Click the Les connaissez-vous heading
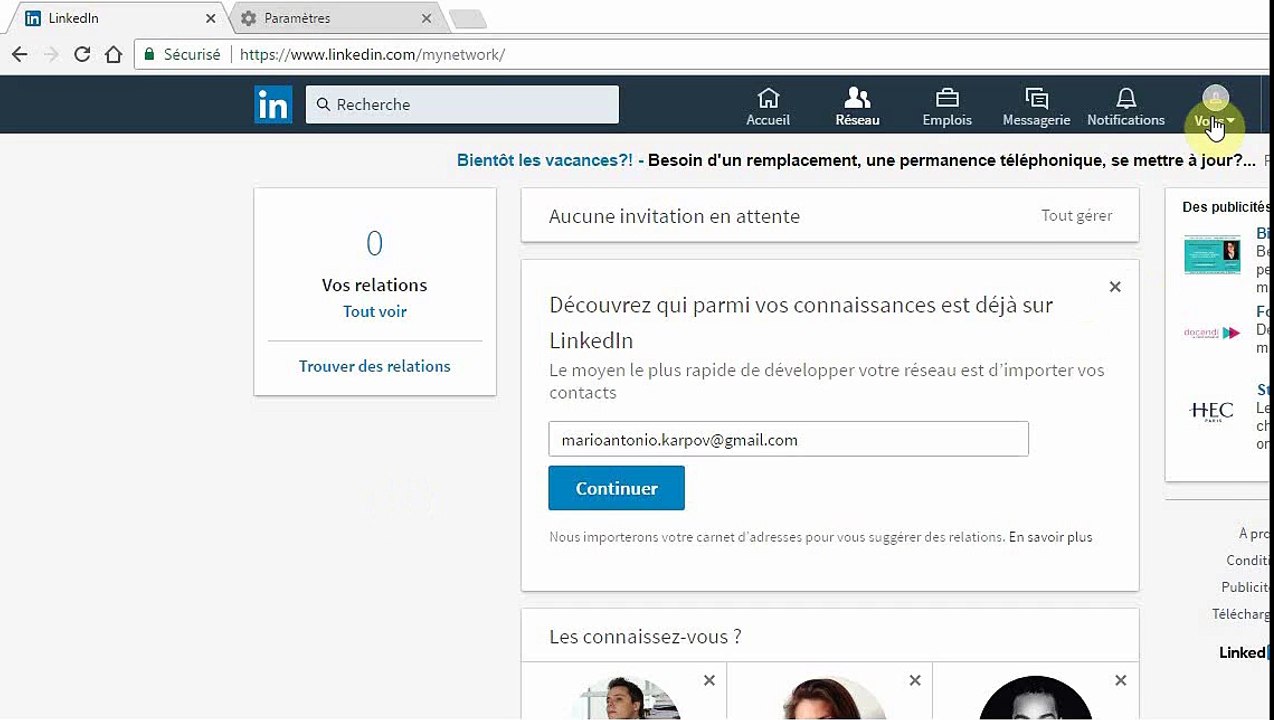This screenshot has height=720, width=1274. pyautogui.click(x=645, y=636)
